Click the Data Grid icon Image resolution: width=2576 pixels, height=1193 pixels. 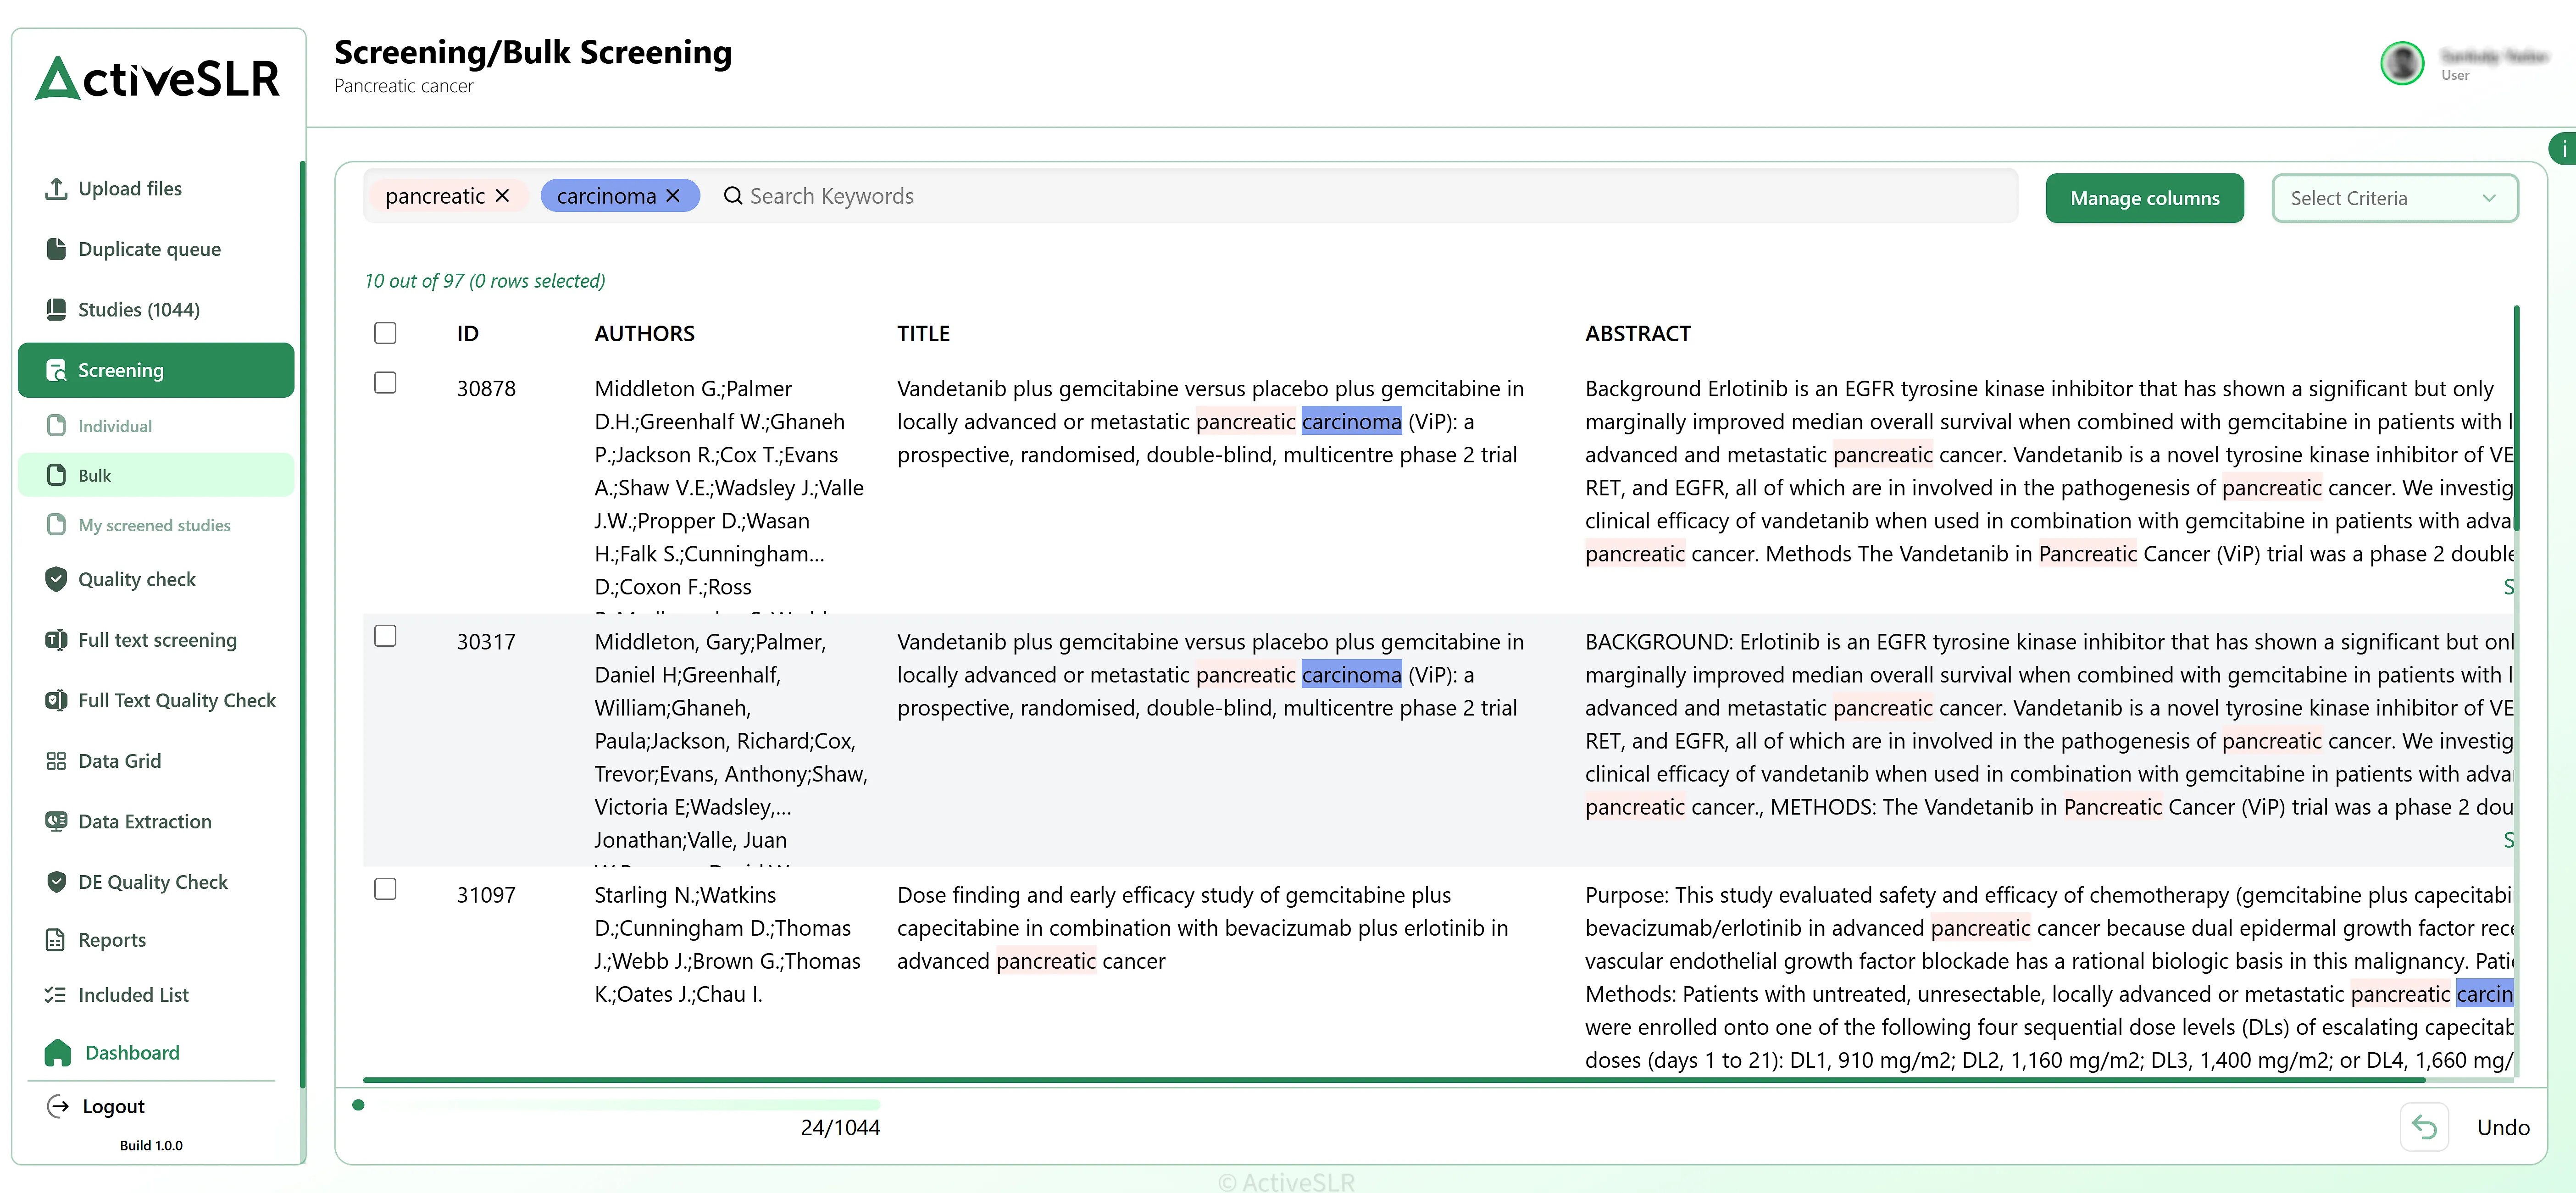56,761
